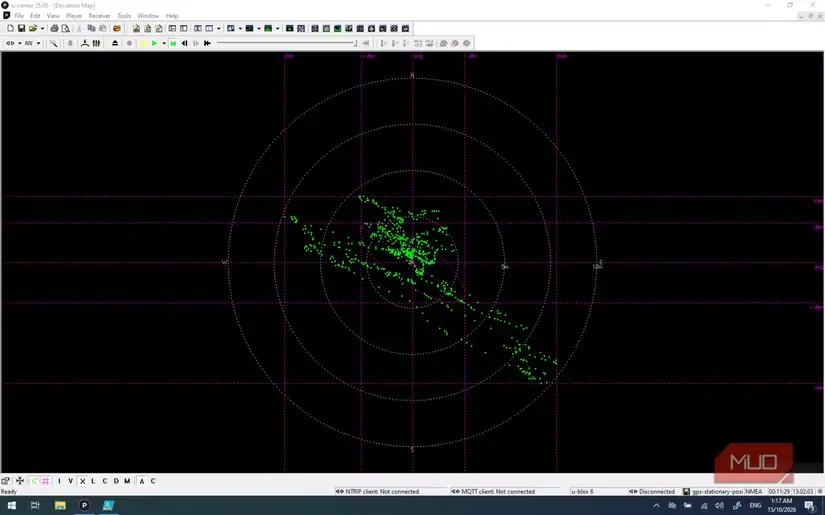Click the center/pan arrows icon at bottom

(x=20, y=481)
